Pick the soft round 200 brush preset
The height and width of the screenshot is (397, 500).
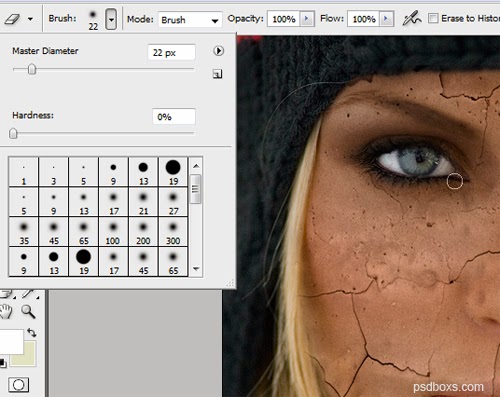click(x=143, y=232)
